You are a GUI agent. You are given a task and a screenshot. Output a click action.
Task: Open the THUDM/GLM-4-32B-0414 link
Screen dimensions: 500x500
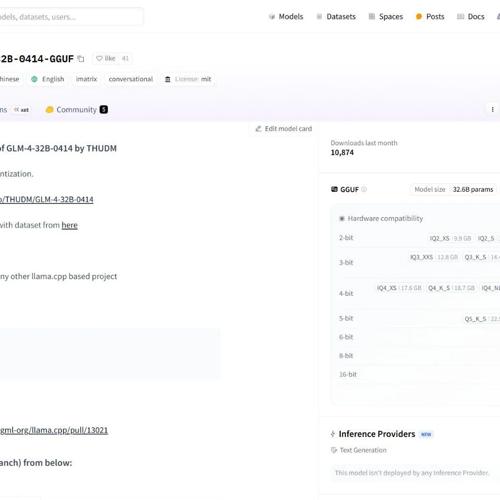[47, 199]
